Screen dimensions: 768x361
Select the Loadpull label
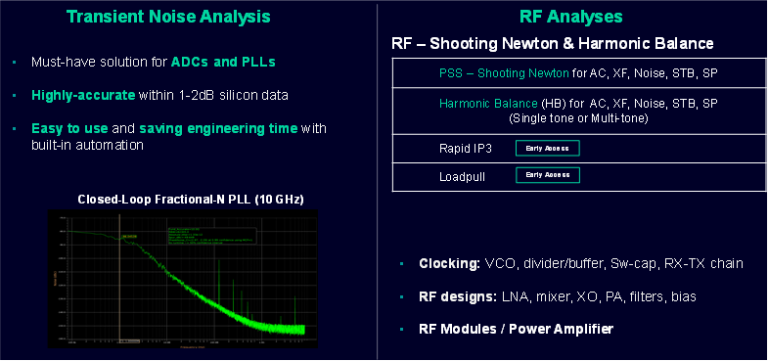click(462, 176)
